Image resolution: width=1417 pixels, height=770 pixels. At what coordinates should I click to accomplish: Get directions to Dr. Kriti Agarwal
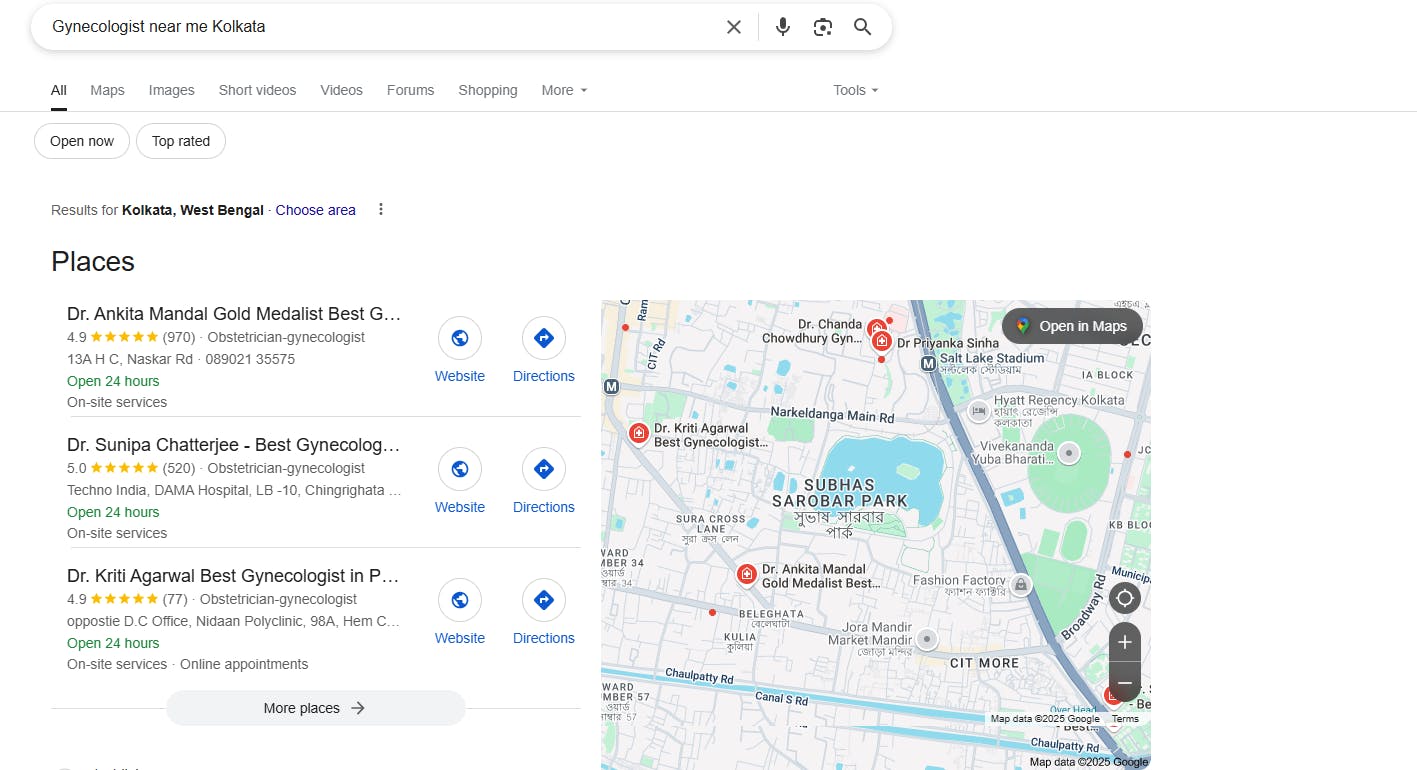[x=544, y=600]
